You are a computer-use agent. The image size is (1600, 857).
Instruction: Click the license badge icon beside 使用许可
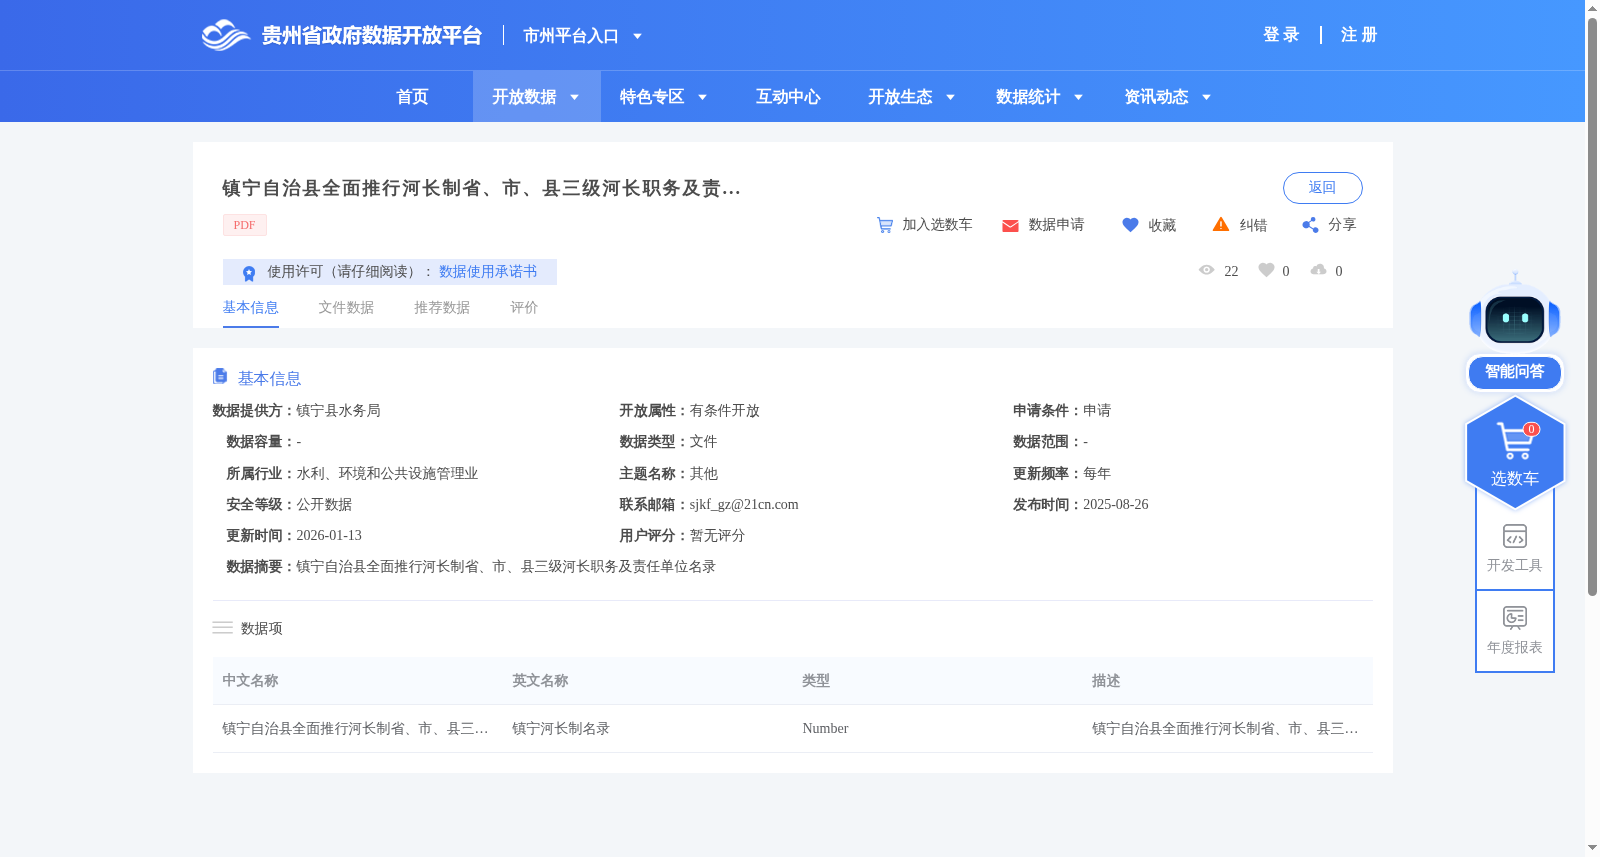[x=249, y=273]
